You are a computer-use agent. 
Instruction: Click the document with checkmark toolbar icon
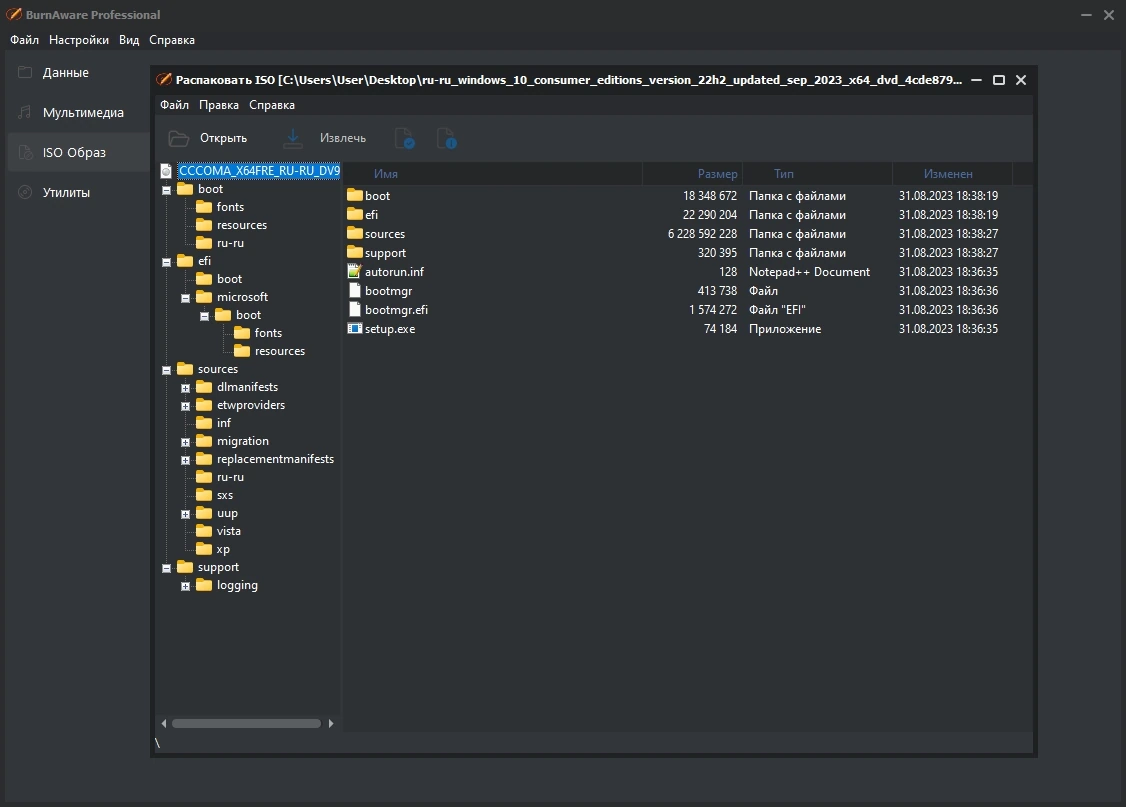pyautogui.click(x=405, y=138)
